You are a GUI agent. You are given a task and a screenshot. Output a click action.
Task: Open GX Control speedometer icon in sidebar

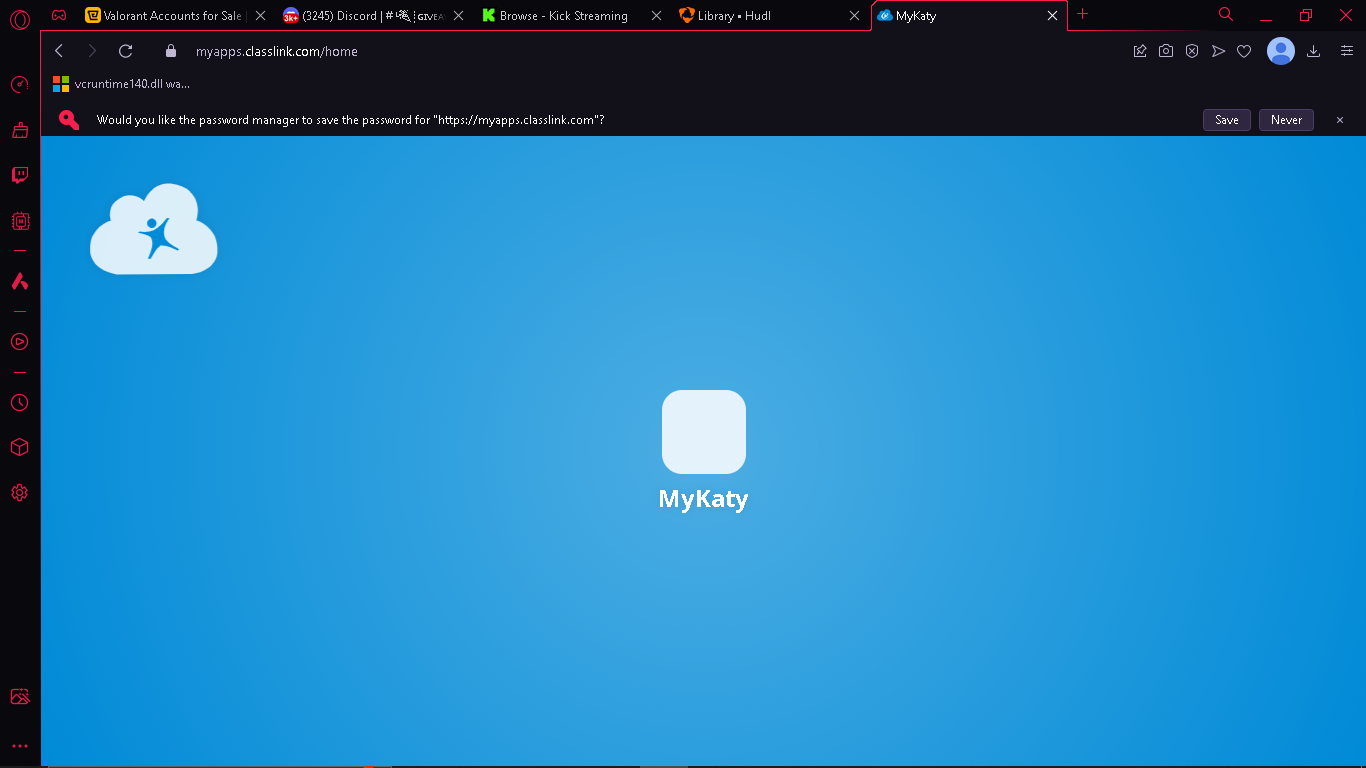click(19, 85)
